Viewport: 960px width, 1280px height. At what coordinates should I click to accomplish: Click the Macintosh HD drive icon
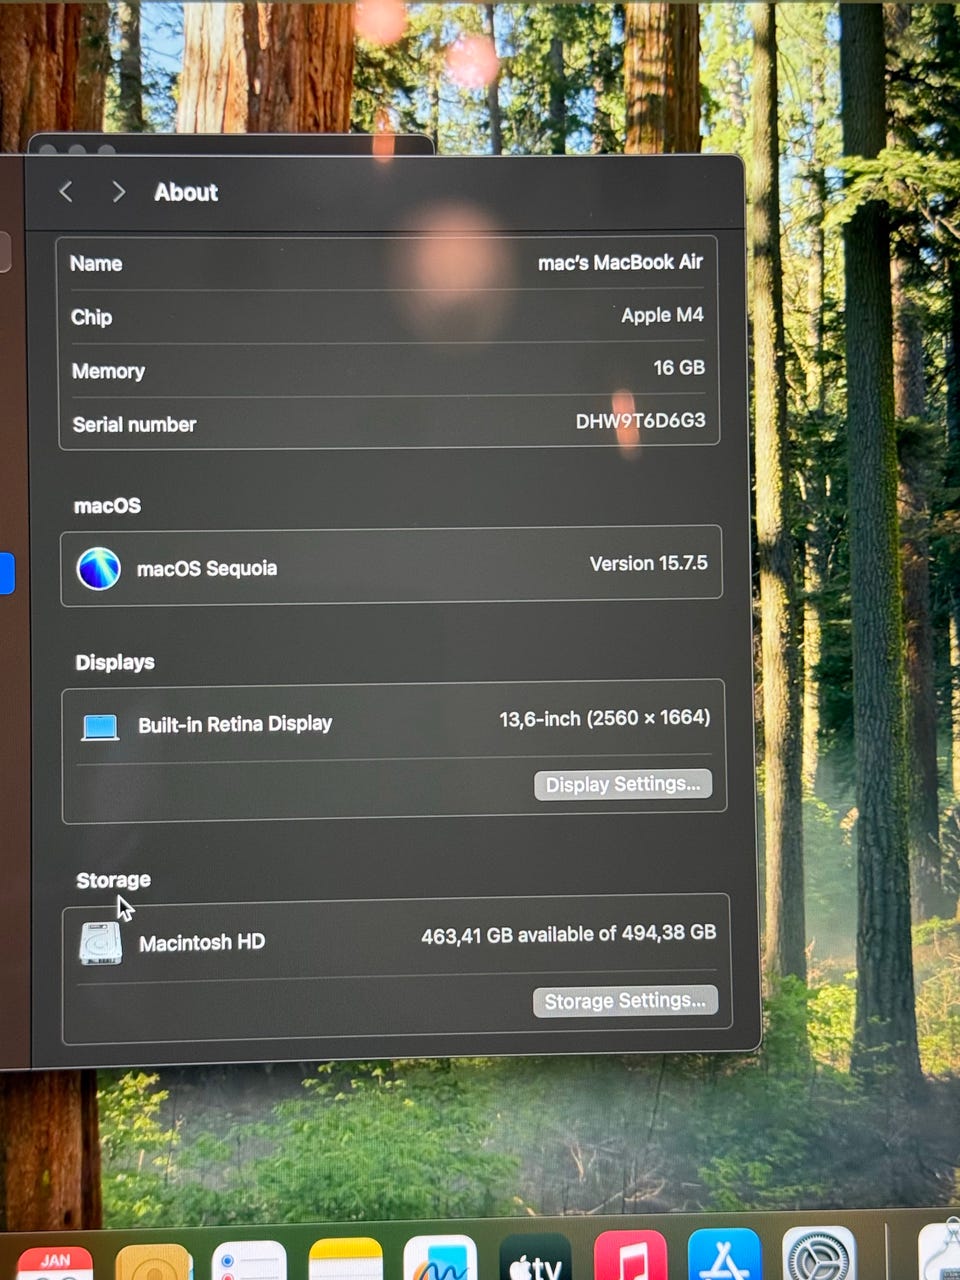coord(100,943)
